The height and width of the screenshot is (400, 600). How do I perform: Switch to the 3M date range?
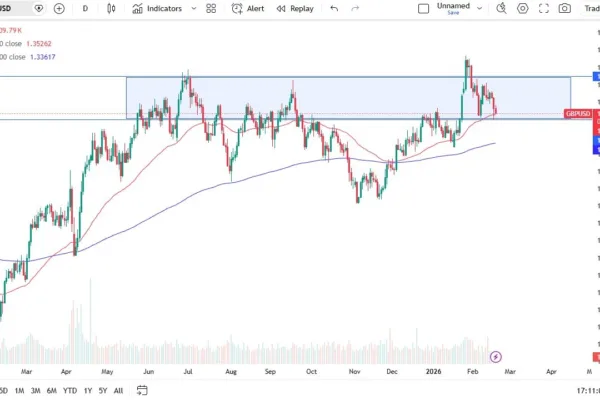coord(35,390)
